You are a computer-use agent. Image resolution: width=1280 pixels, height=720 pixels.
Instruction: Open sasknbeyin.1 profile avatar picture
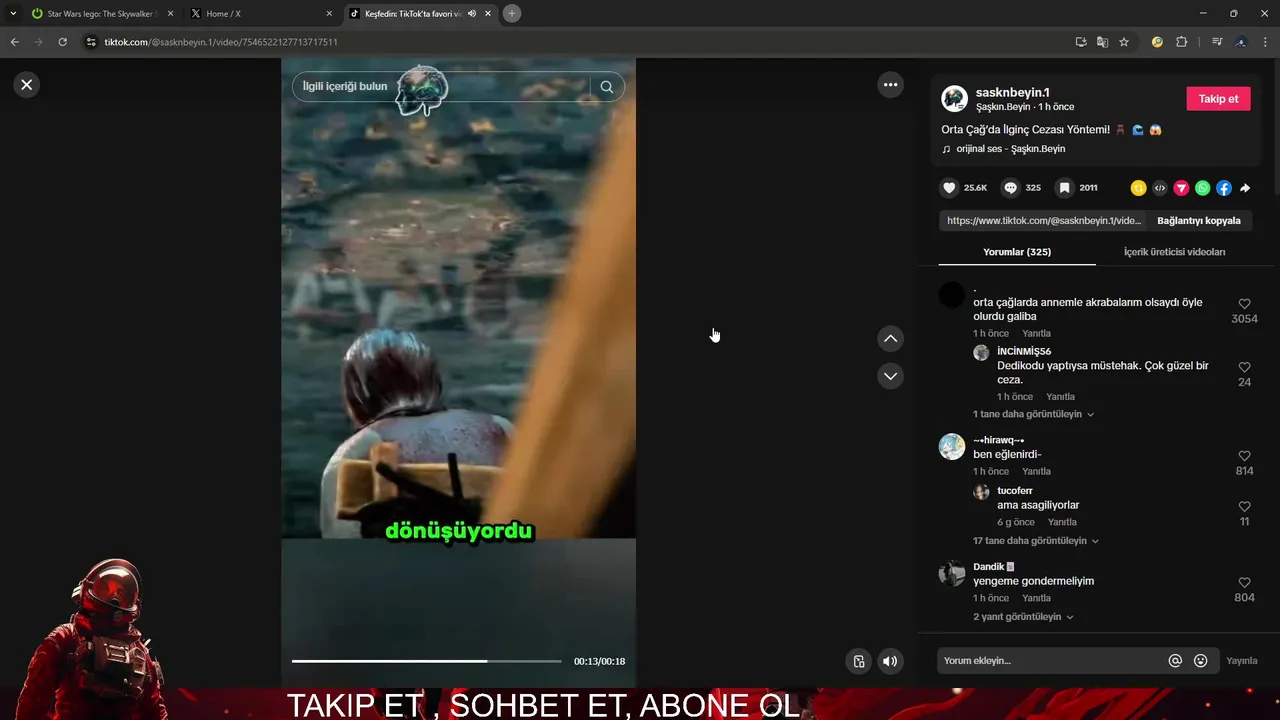click(954, 99)
